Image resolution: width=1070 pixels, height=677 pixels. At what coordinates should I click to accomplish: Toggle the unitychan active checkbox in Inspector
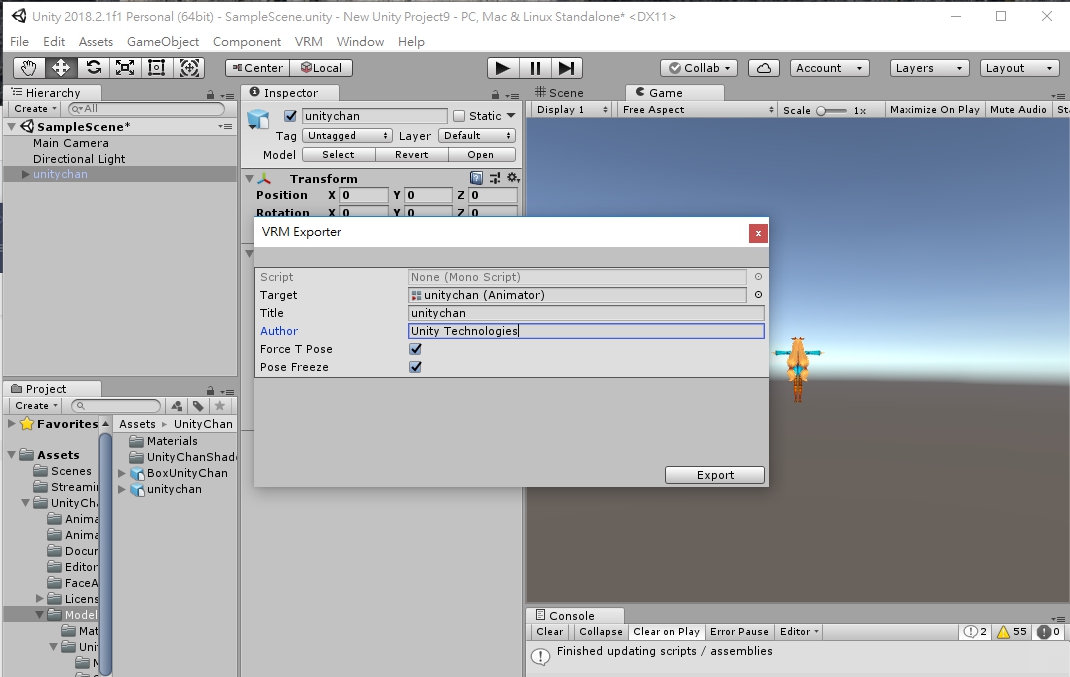click(x=290, y=116)
